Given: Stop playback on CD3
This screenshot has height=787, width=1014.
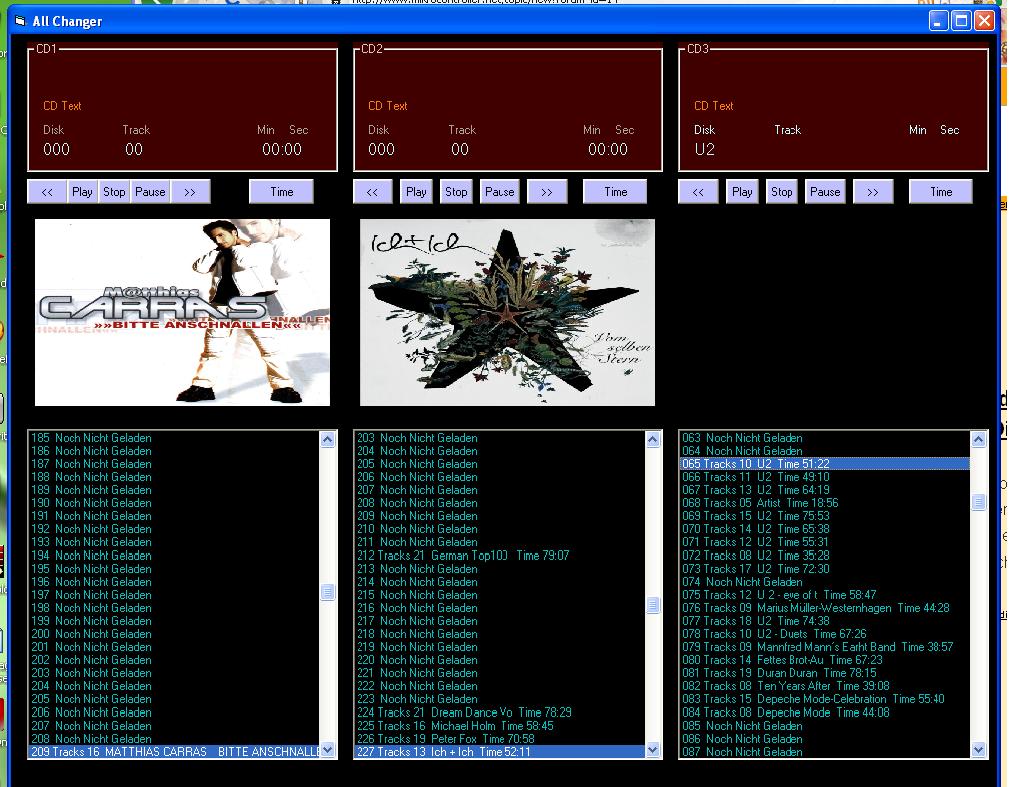Looking at the screenshot, I should point(781,192).
